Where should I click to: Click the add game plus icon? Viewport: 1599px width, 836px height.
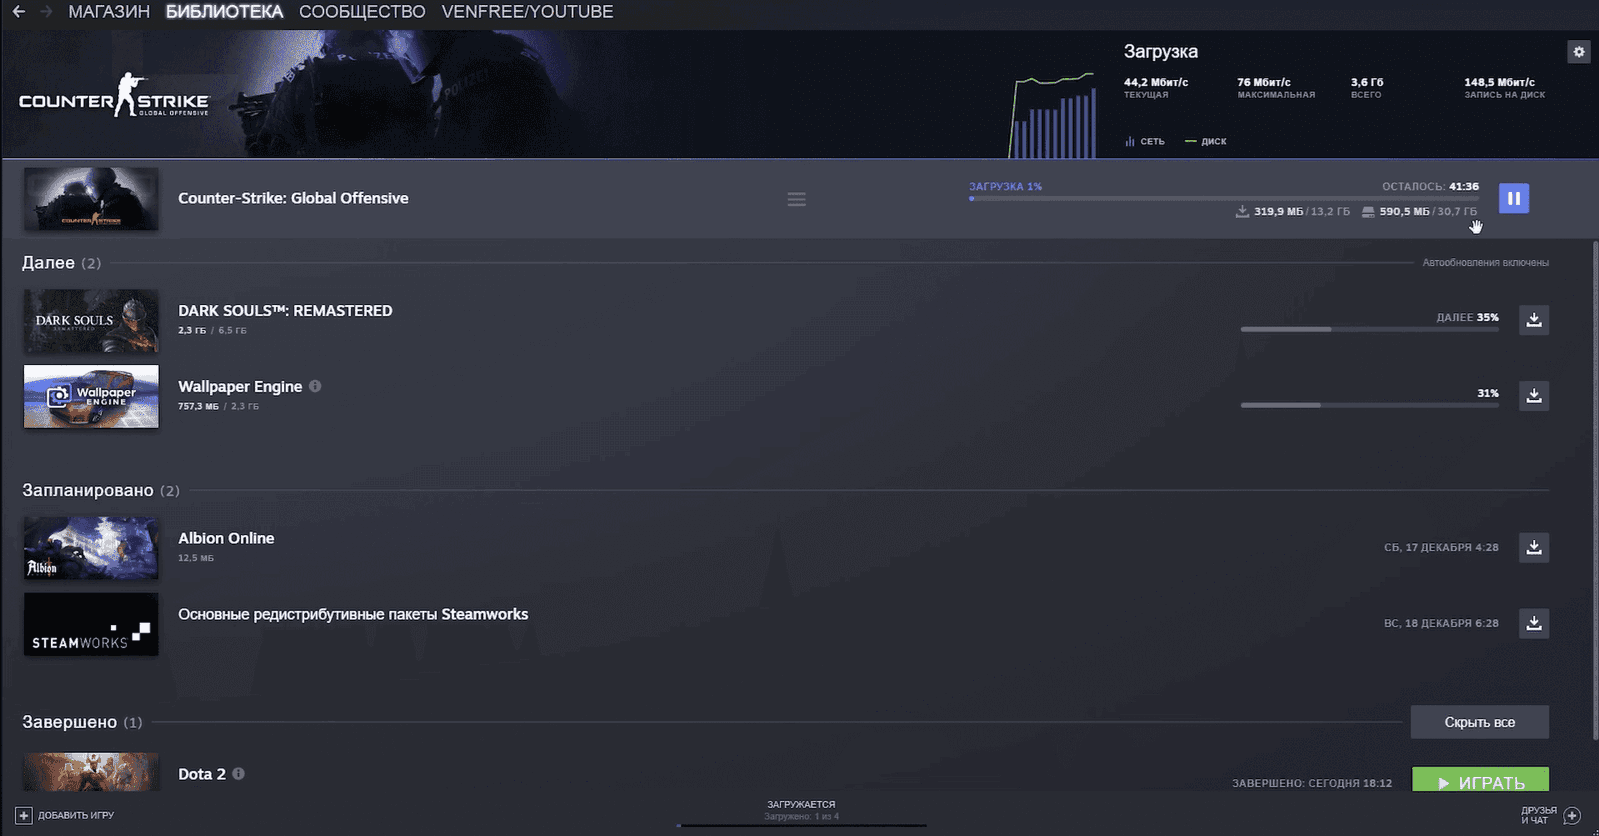(x=24, y=815)
